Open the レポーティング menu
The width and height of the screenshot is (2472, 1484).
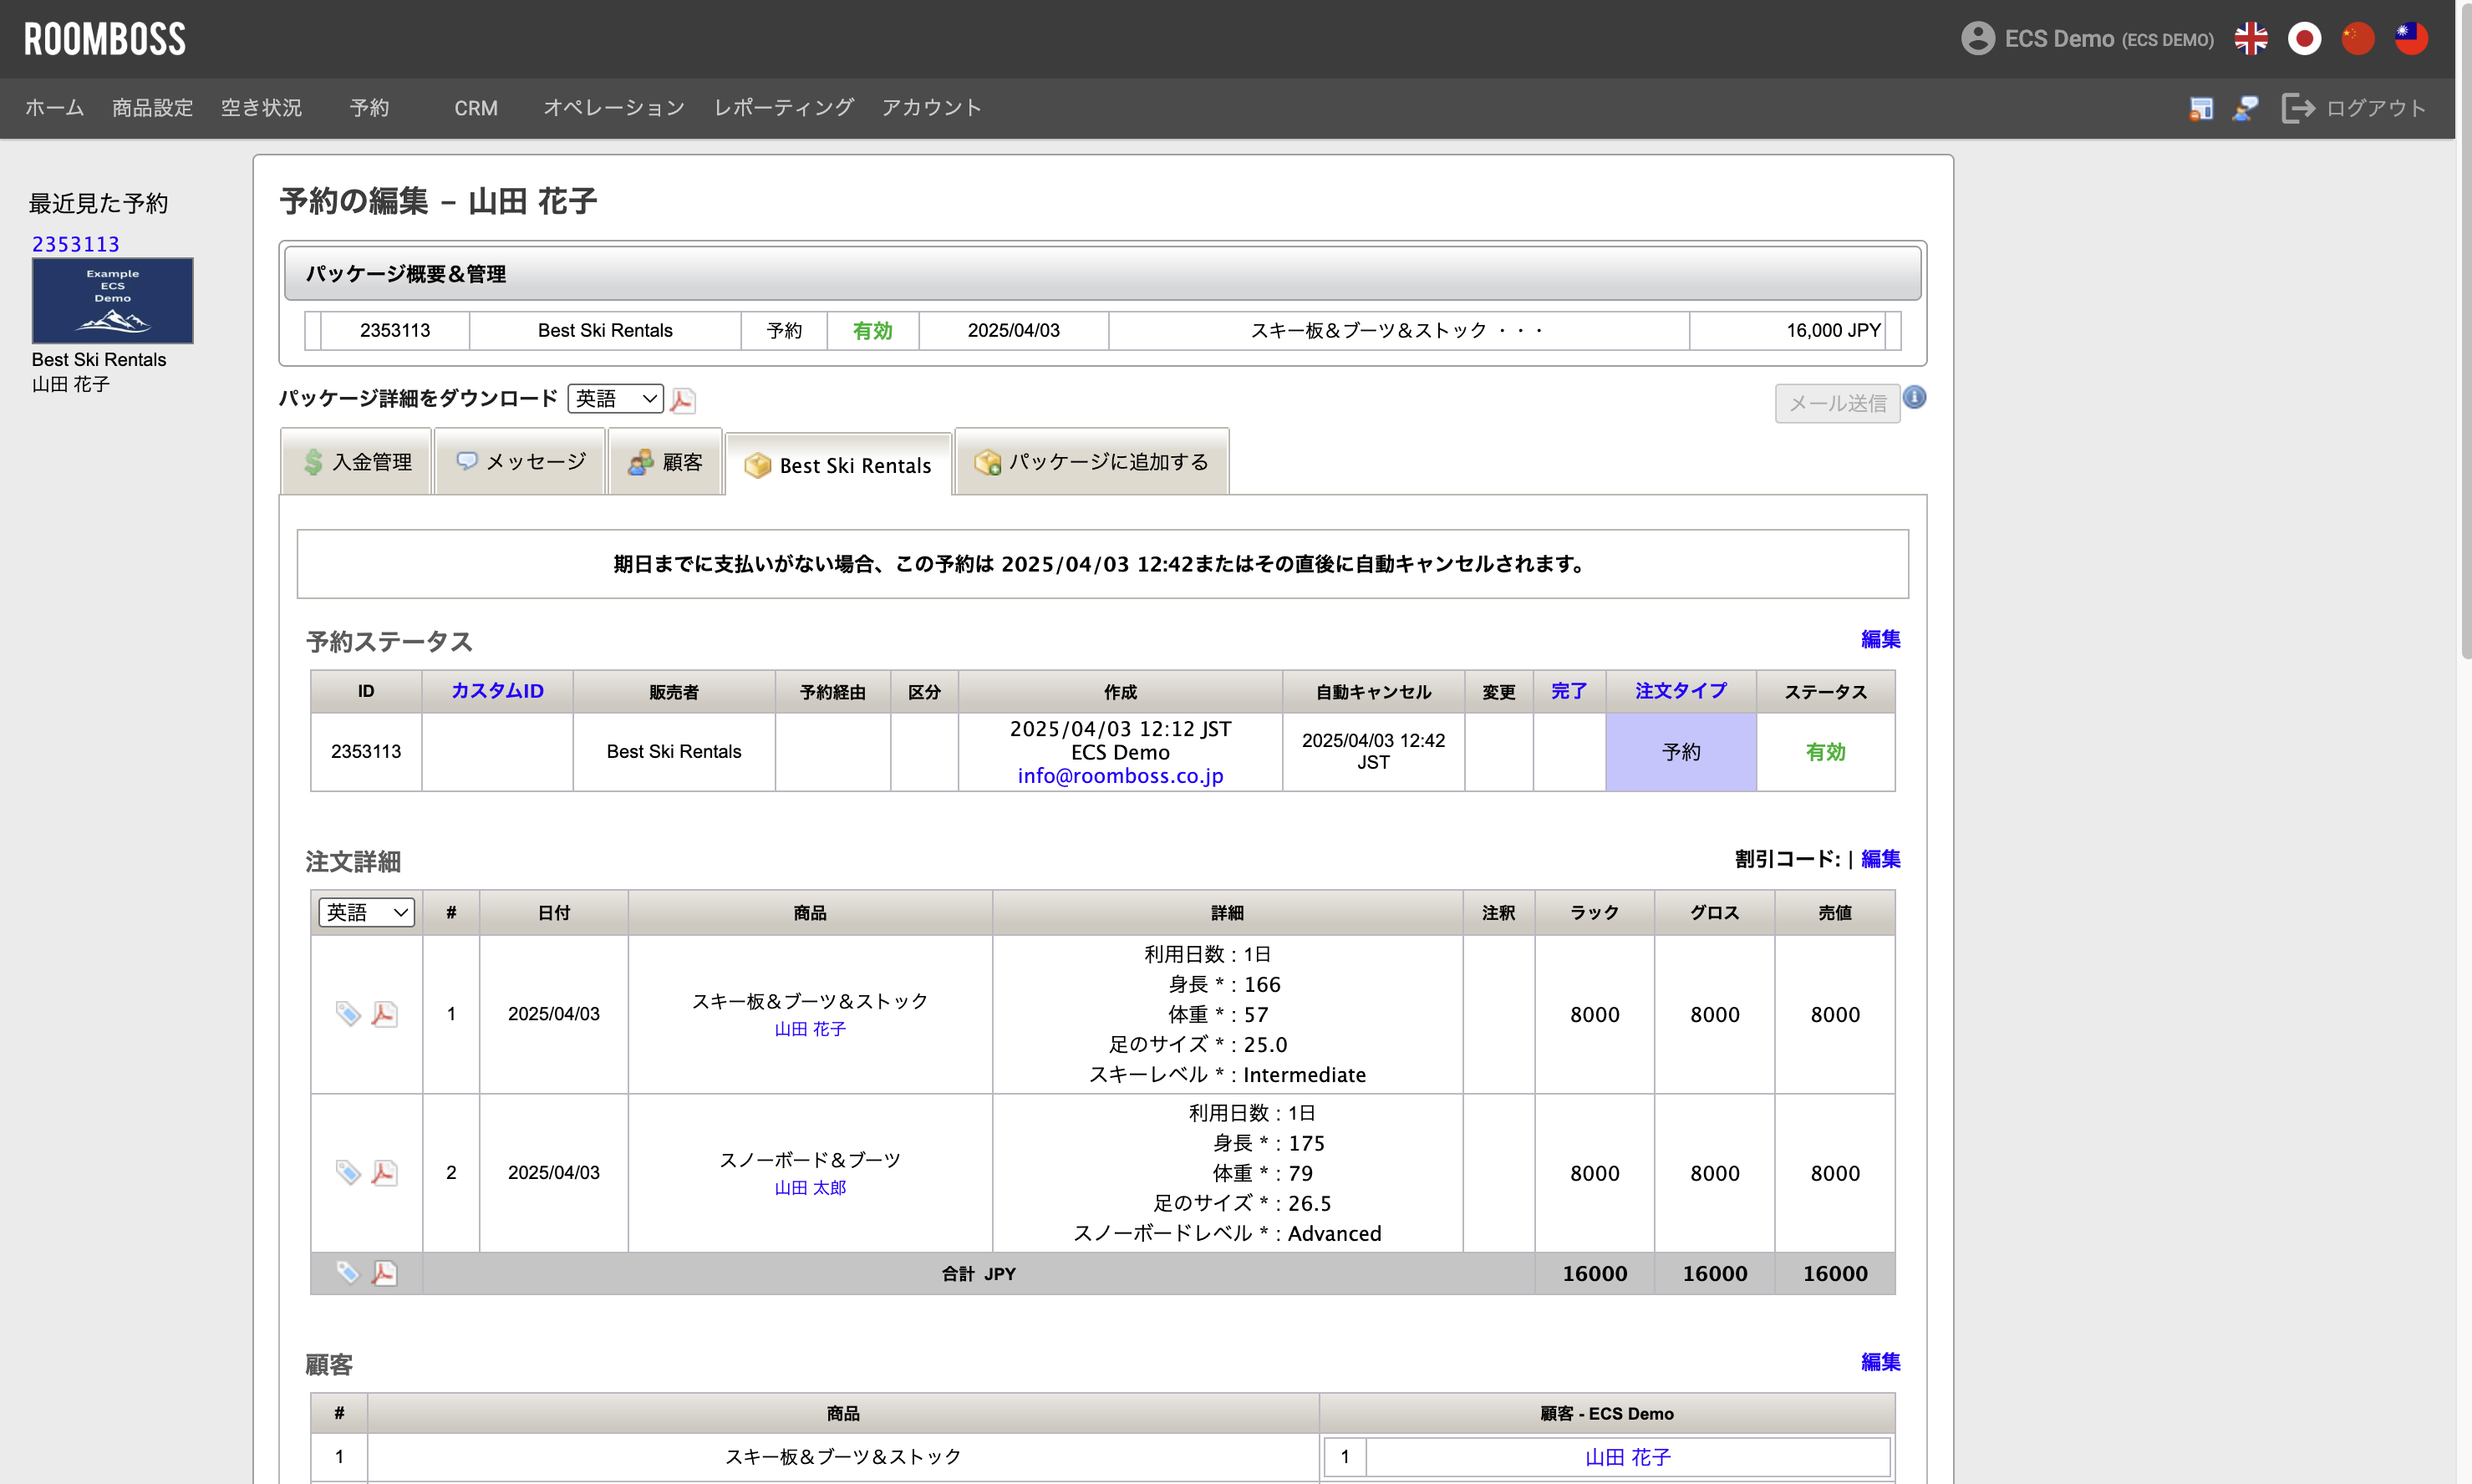tap(783, 108)
